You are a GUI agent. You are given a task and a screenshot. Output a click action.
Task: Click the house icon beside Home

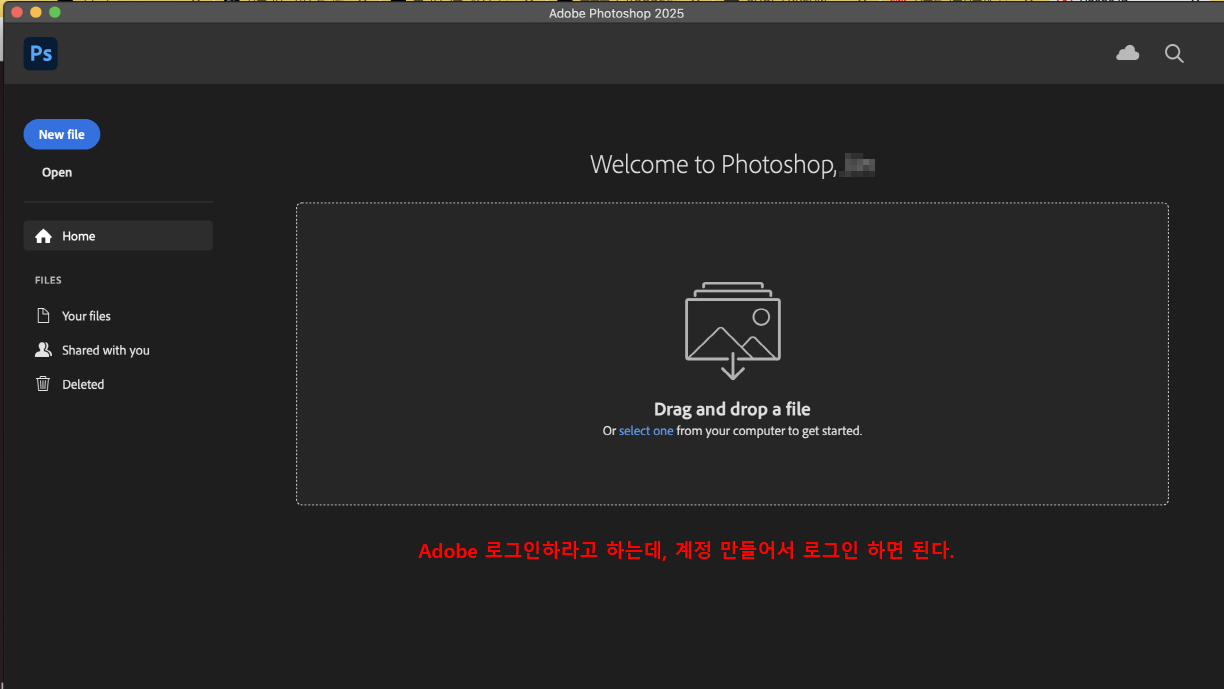point(43,235)
